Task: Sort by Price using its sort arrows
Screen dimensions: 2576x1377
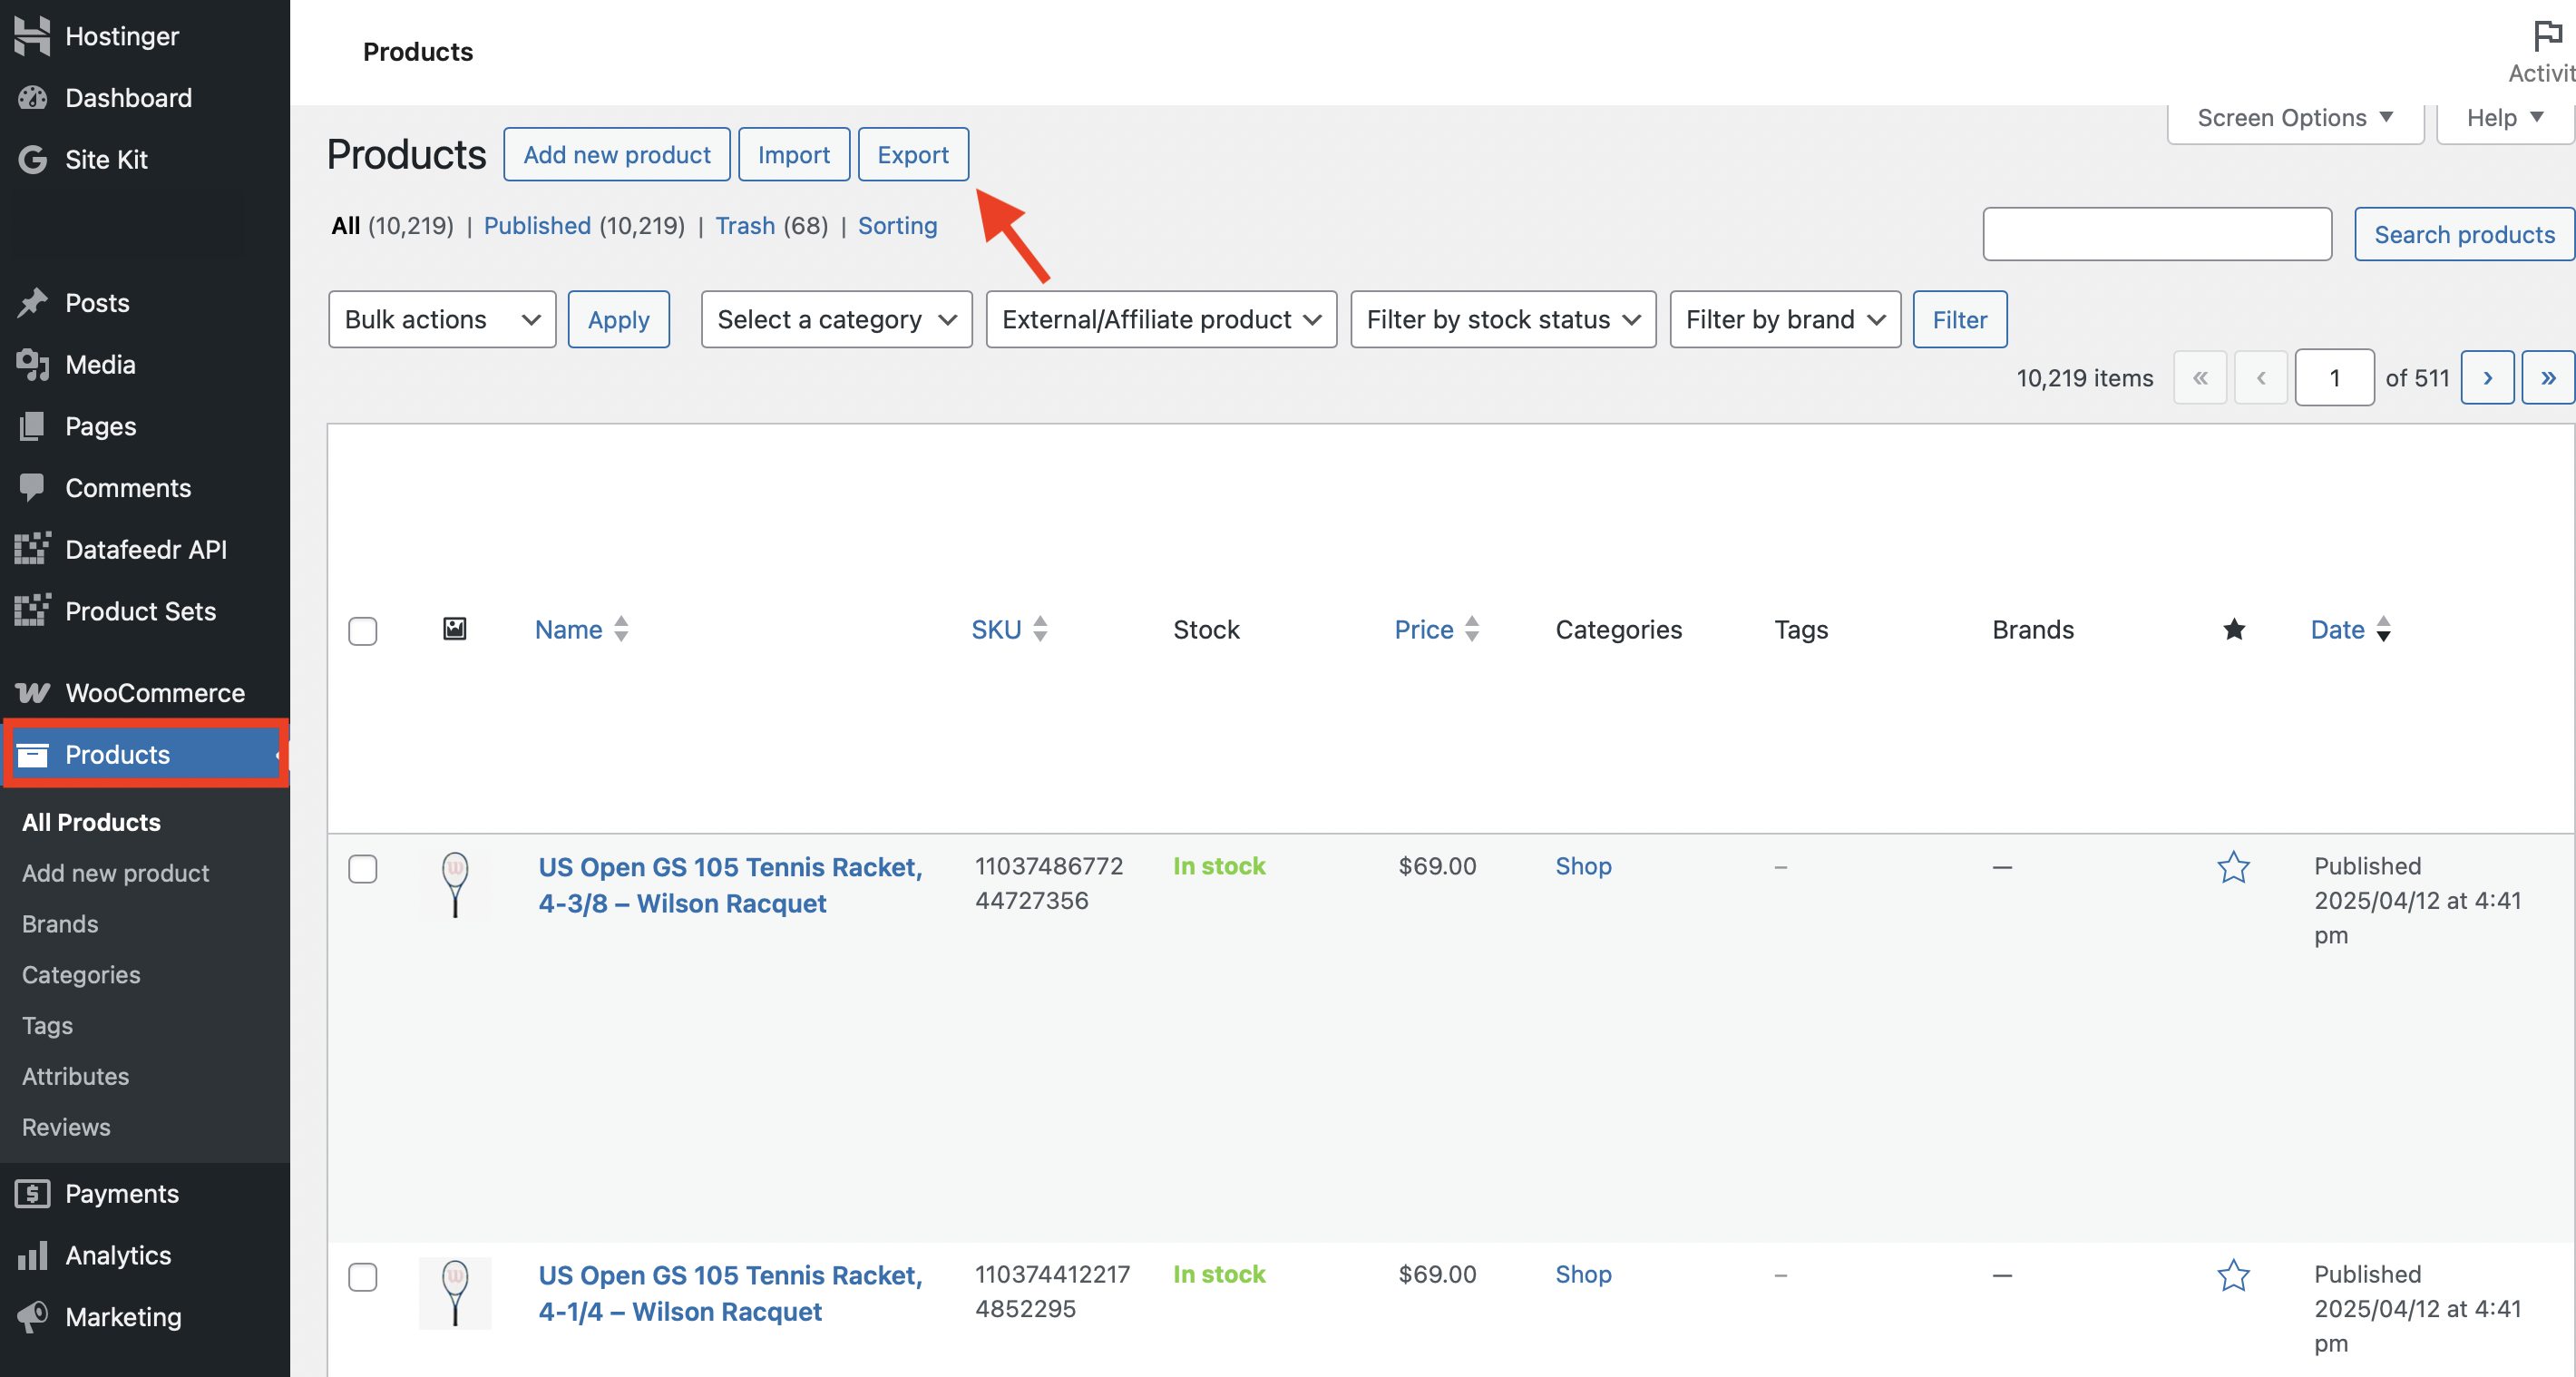Action: pyautogui.click(x=1472, y=629)
